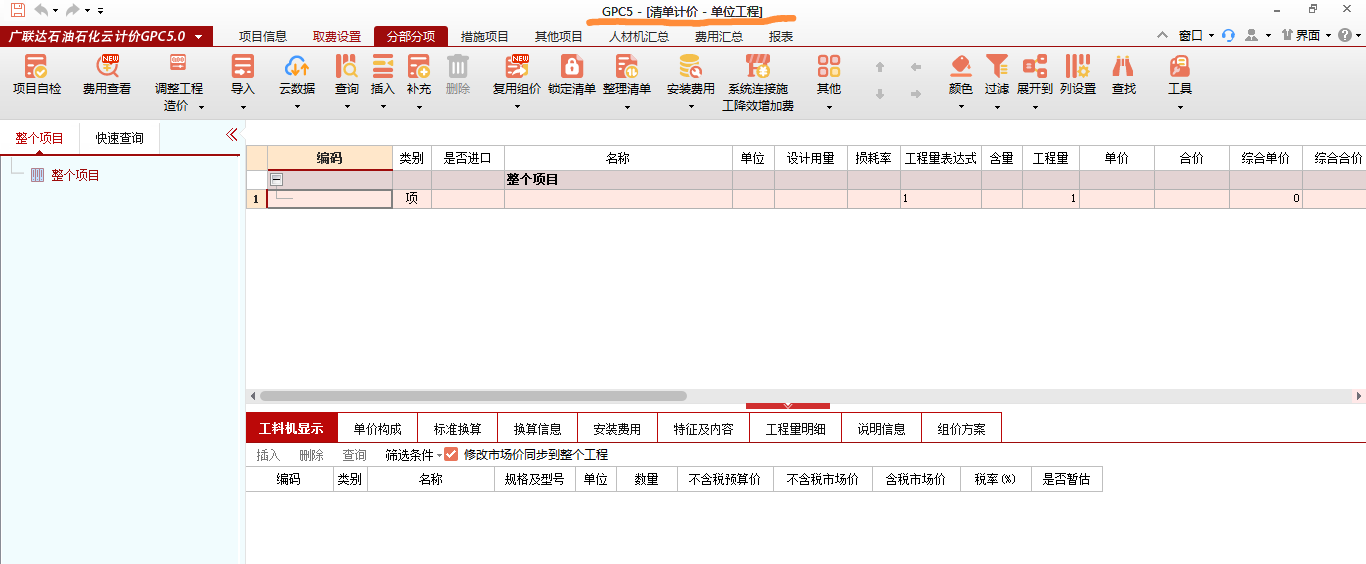Image resolution: width=1366 pixels, height=564 pixels.
Task: Open the GPC5.0 application menu dropdown
Action: click(199, 37)
